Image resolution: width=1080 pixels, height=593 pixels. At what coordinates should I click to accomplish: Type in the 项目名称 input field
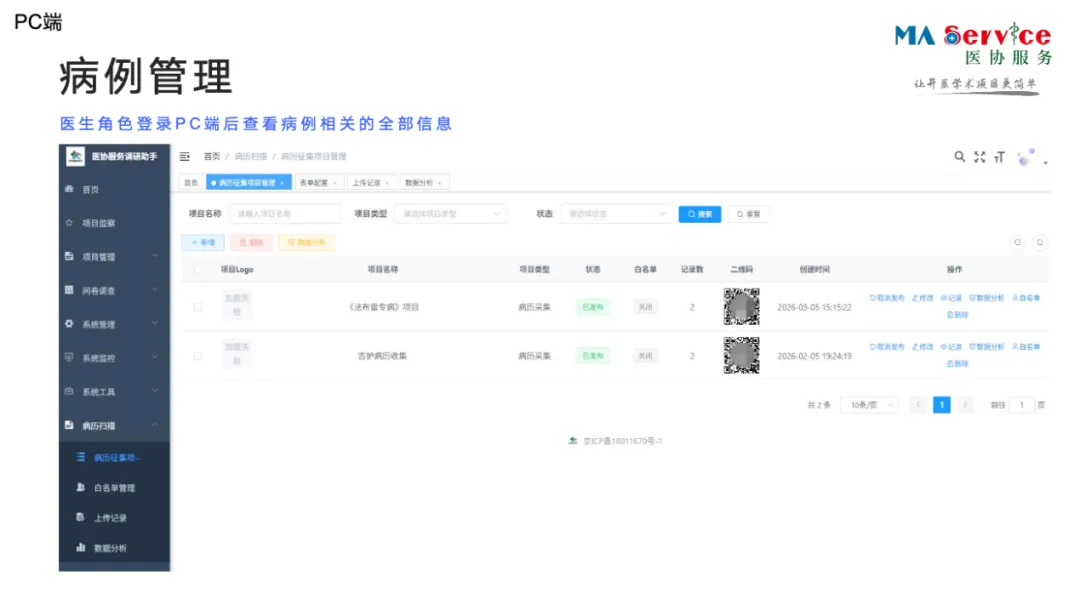click(x=284, y=214)
